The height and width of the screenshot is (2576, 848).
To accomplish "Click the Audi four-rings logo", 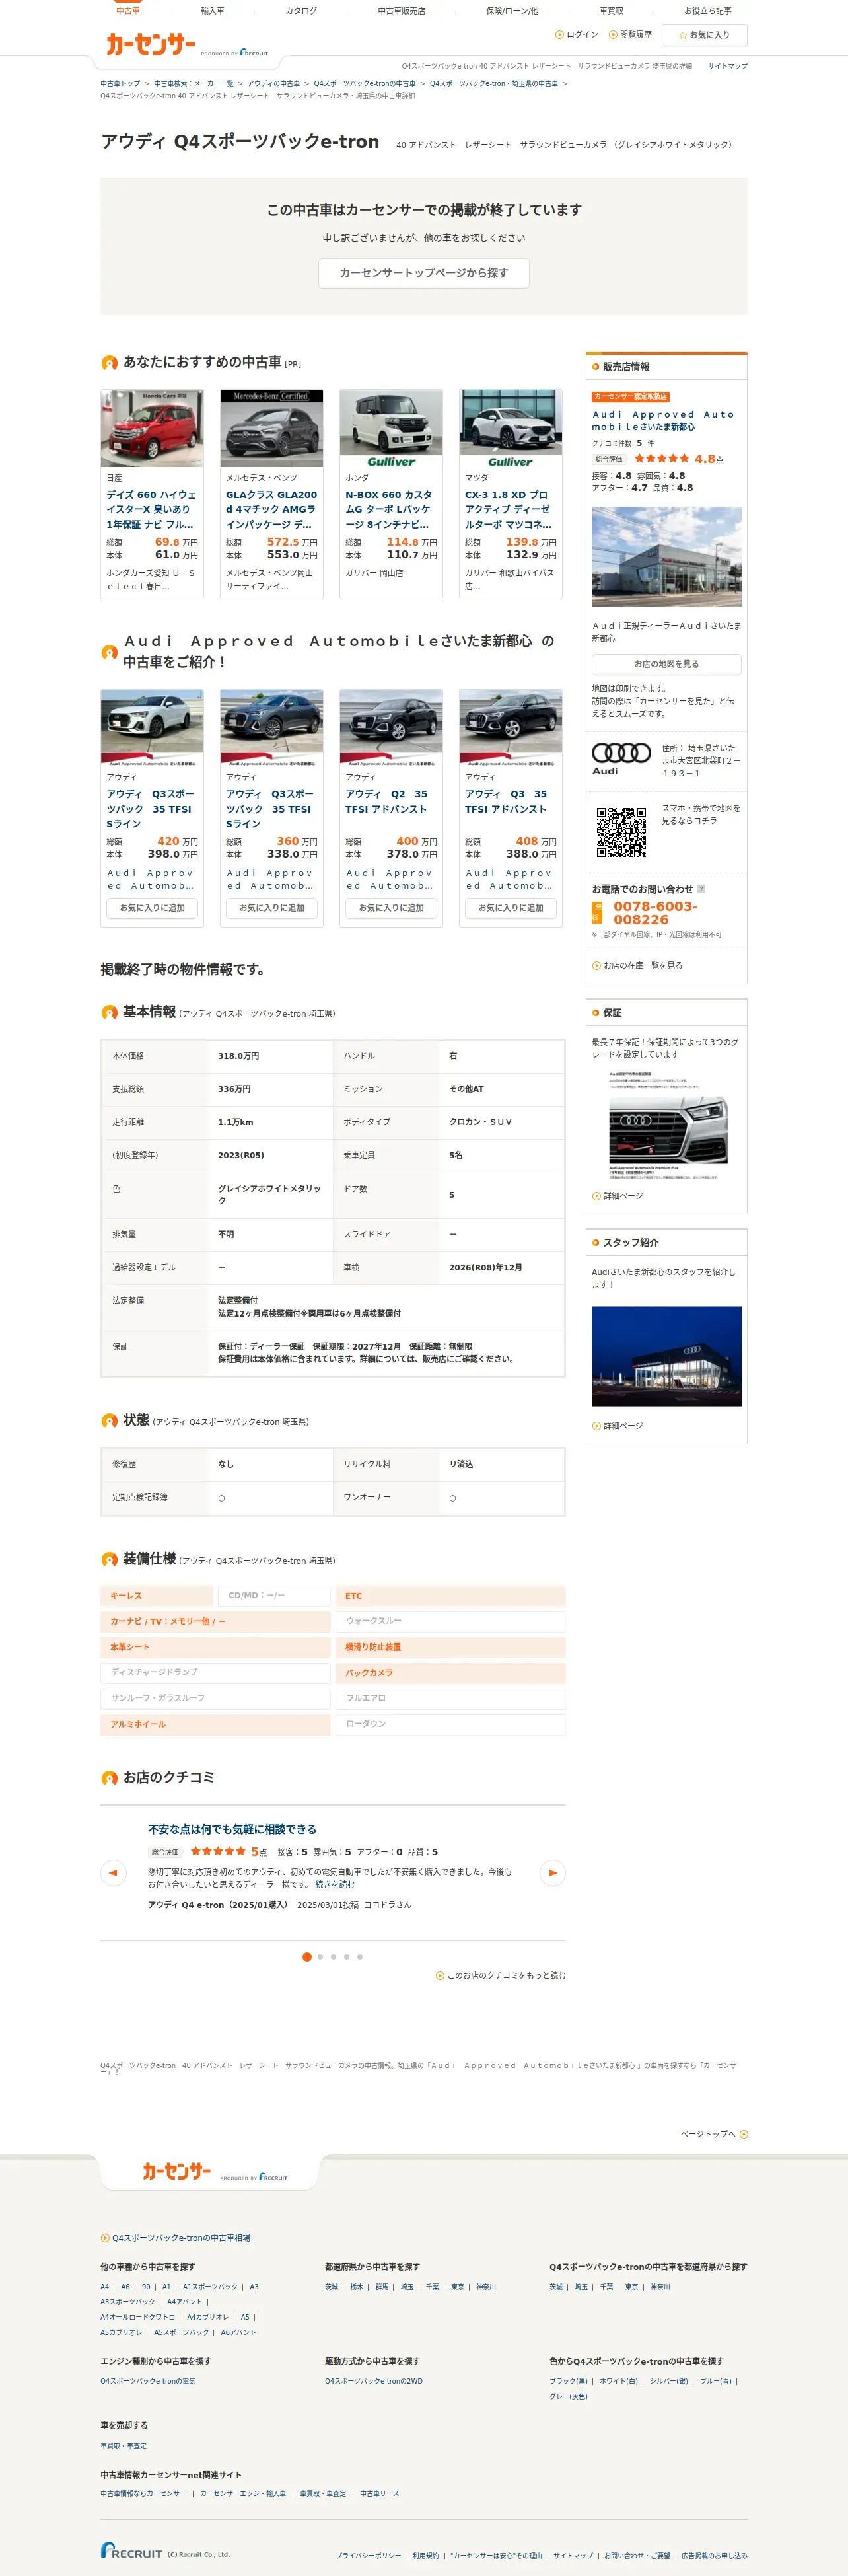I will tap(621, 759).
